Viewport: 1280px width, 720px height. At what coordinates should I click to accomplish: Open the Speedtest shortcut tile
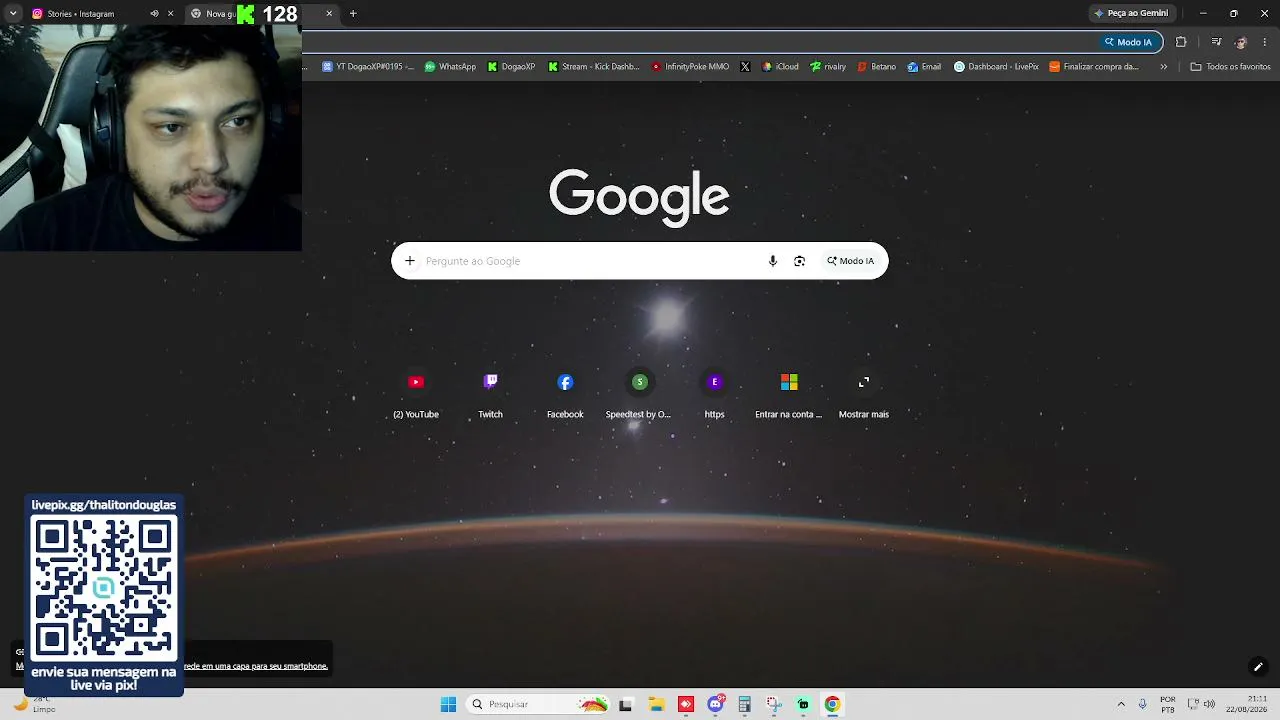coord(639,394)
